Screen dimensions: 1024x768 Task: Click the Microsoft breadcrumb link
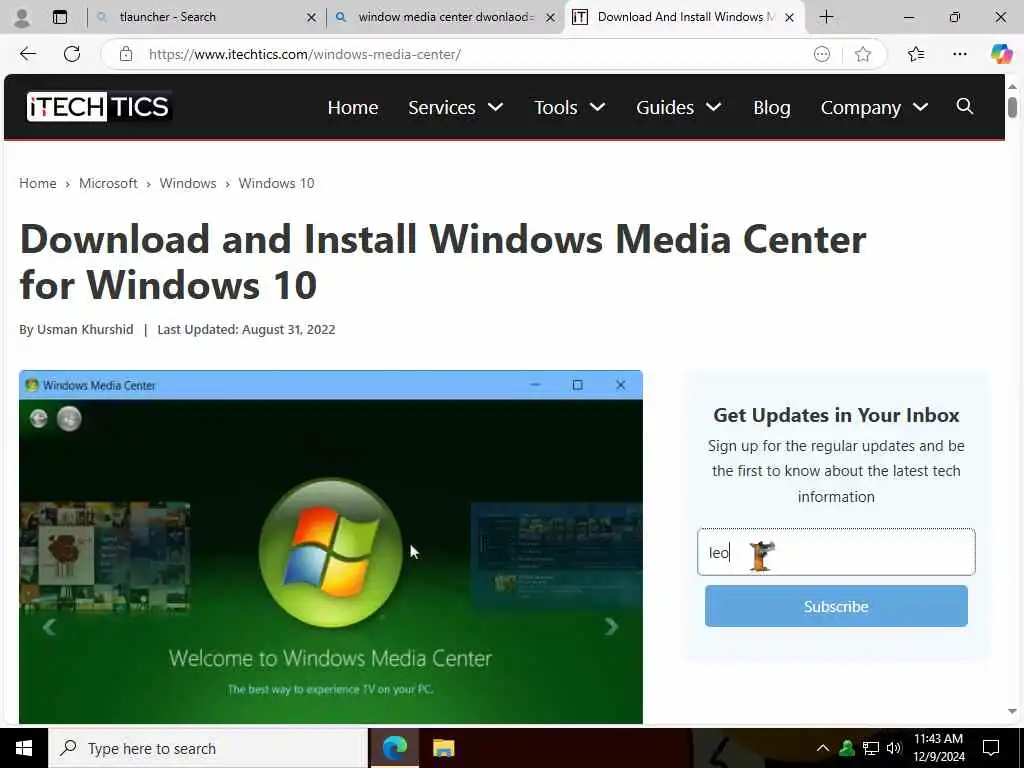point(108,183)
